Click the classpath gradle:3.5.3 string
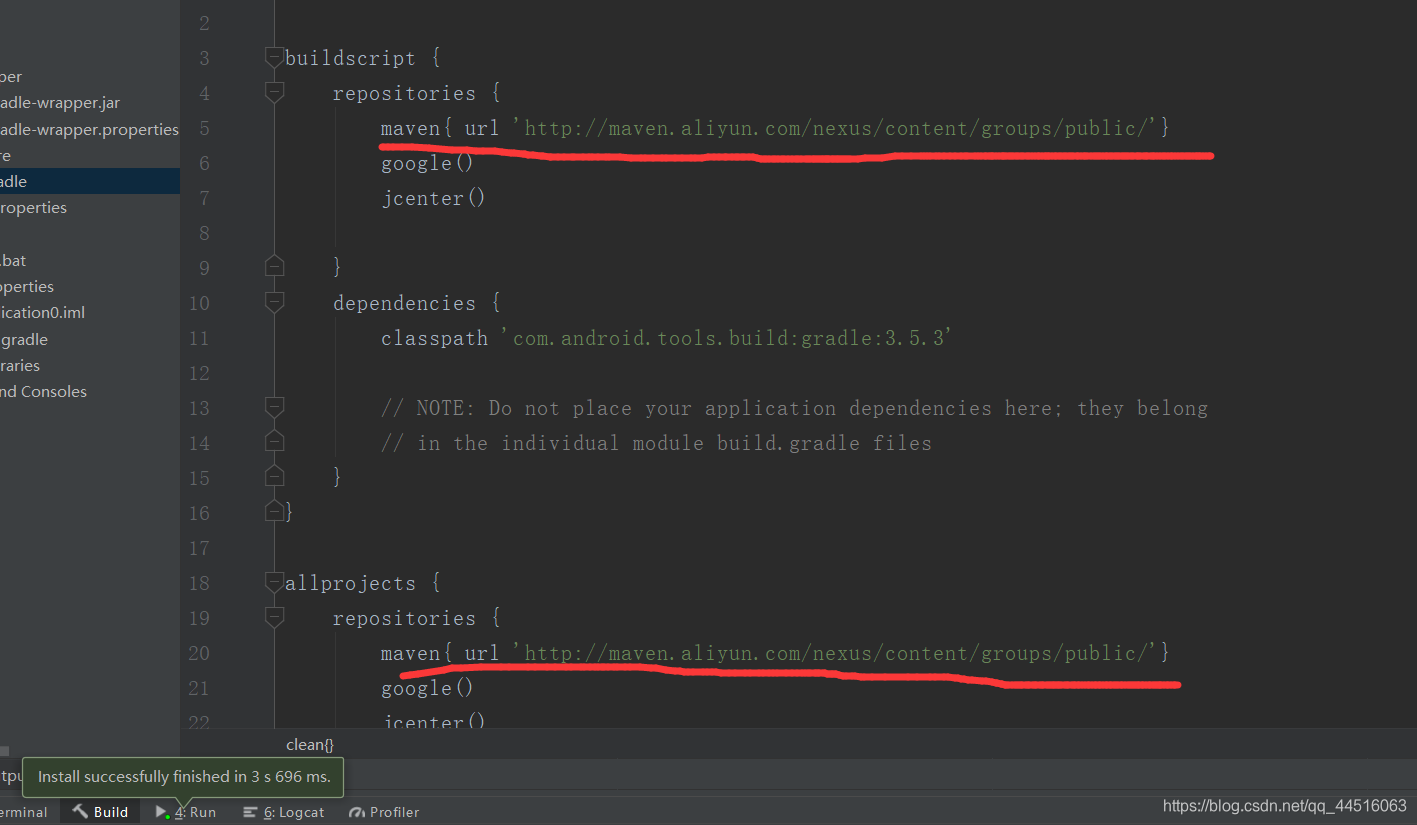The width and height of the screenshot is (1417, 825). click(726, 338)
